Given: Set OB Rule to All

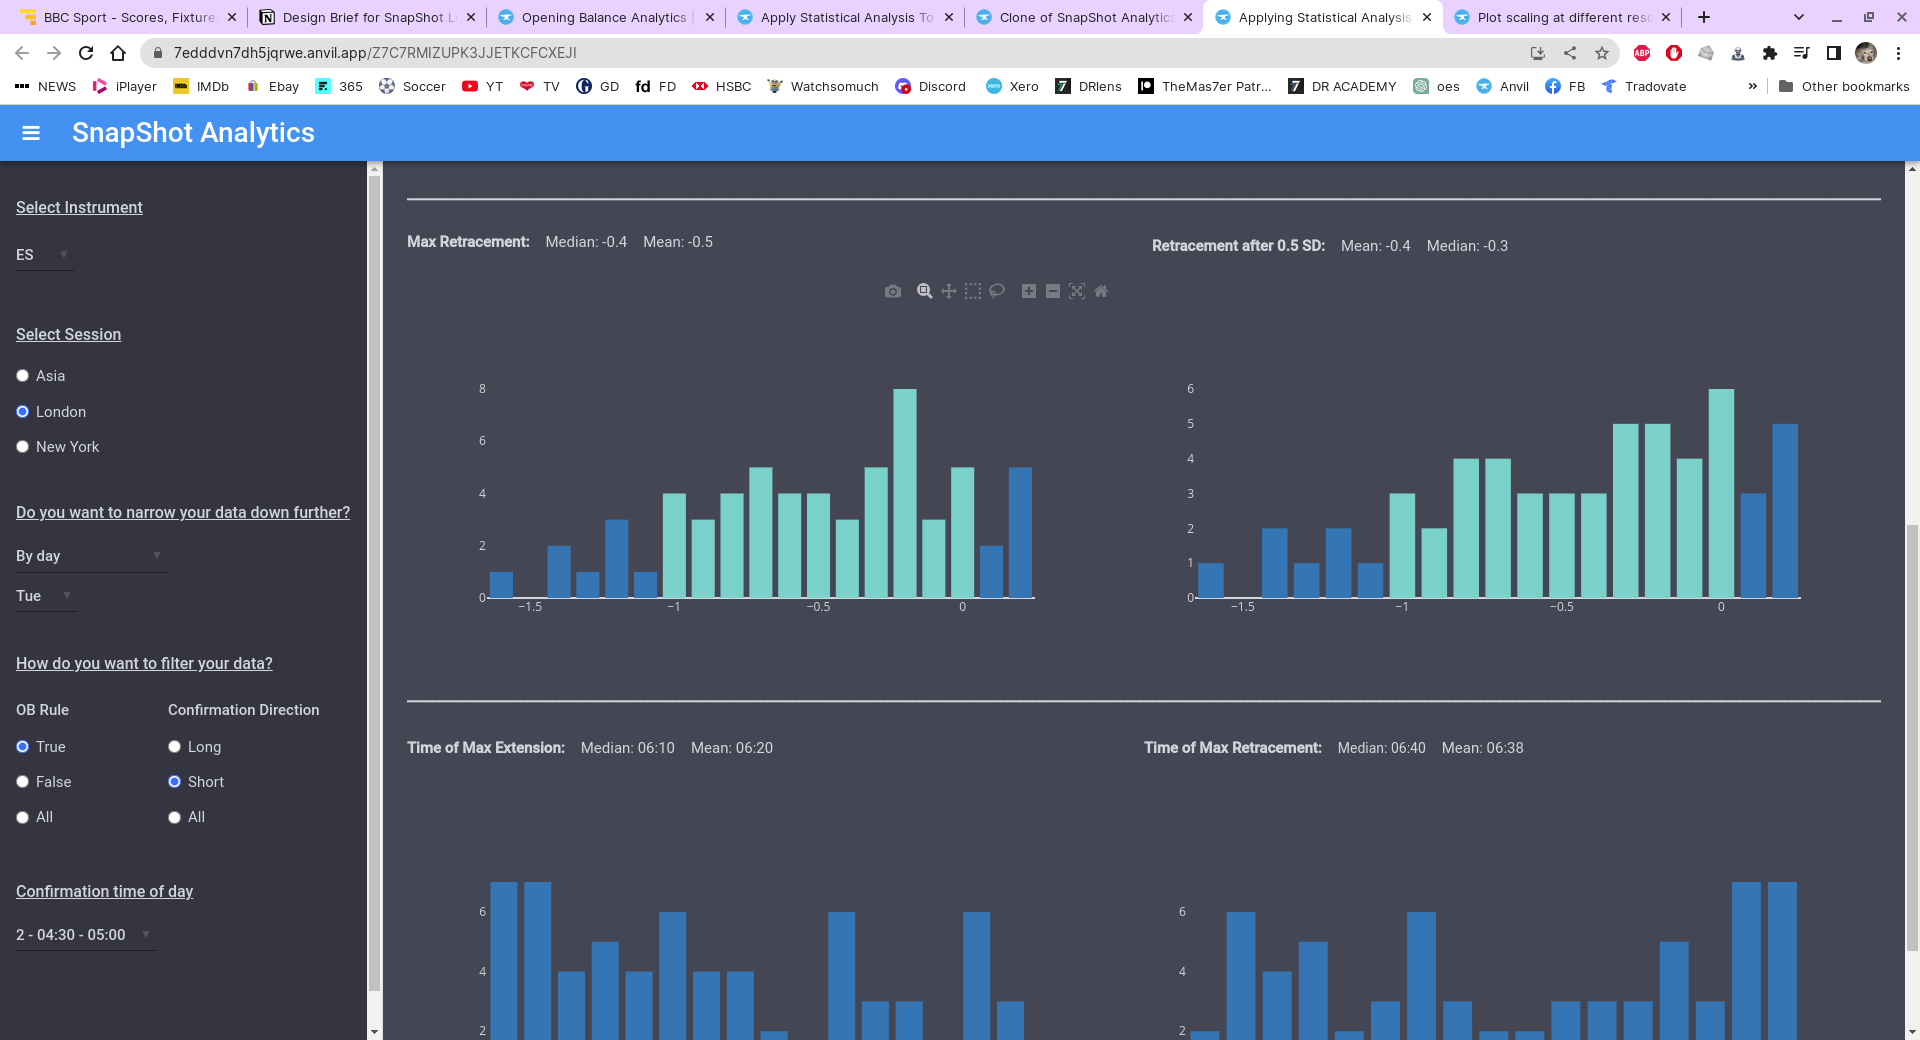Looking at the screenshot, I should [22, 817].
